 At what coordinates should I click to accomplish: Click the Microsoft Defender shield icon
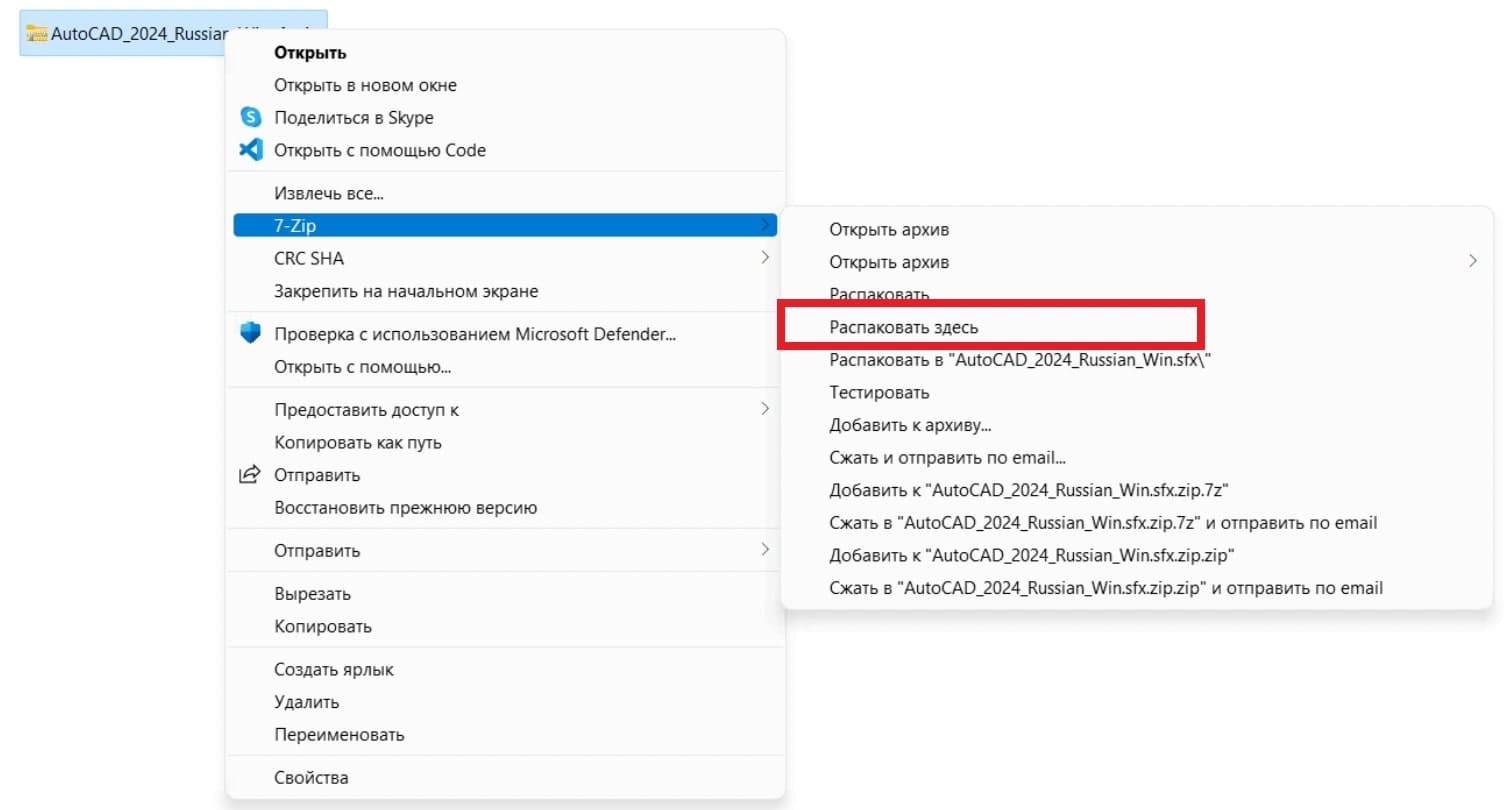click(x=250, y=334)
